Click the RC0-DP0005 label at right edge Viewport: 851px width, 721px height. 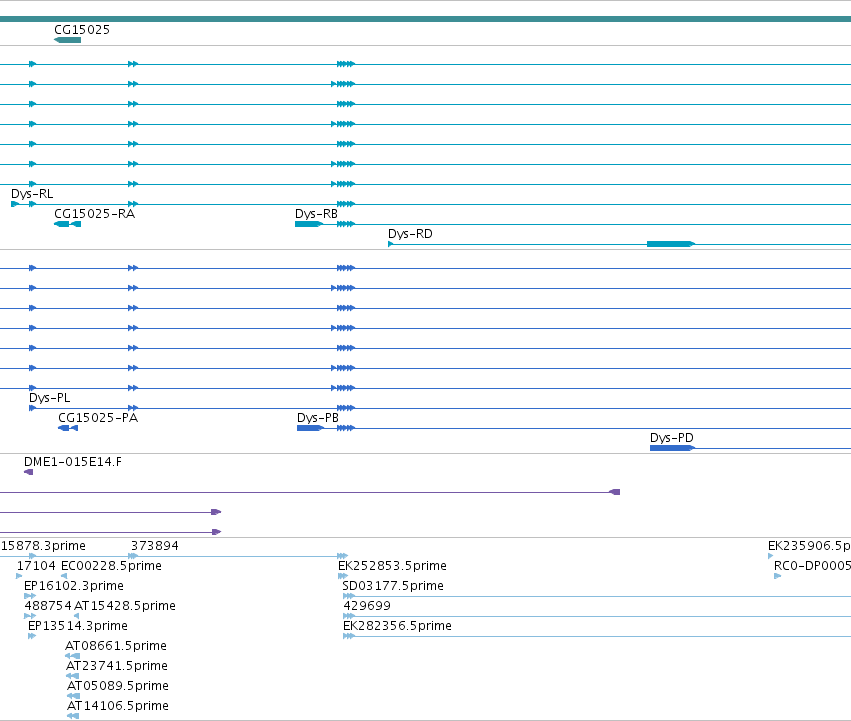(812, 566)
